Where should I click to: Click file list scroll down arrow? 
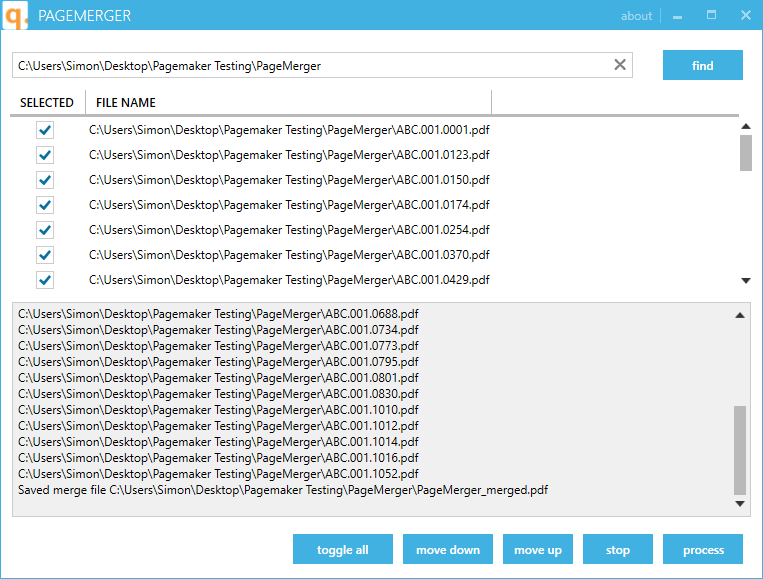[745, 280]
